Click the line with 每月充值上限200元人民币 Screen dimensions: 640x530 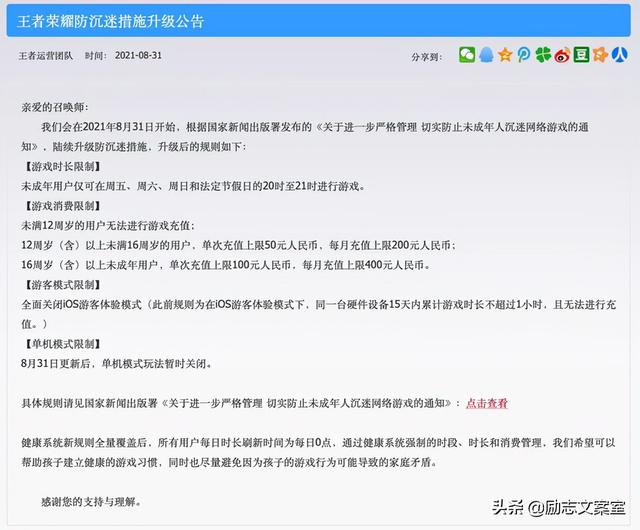239,245
